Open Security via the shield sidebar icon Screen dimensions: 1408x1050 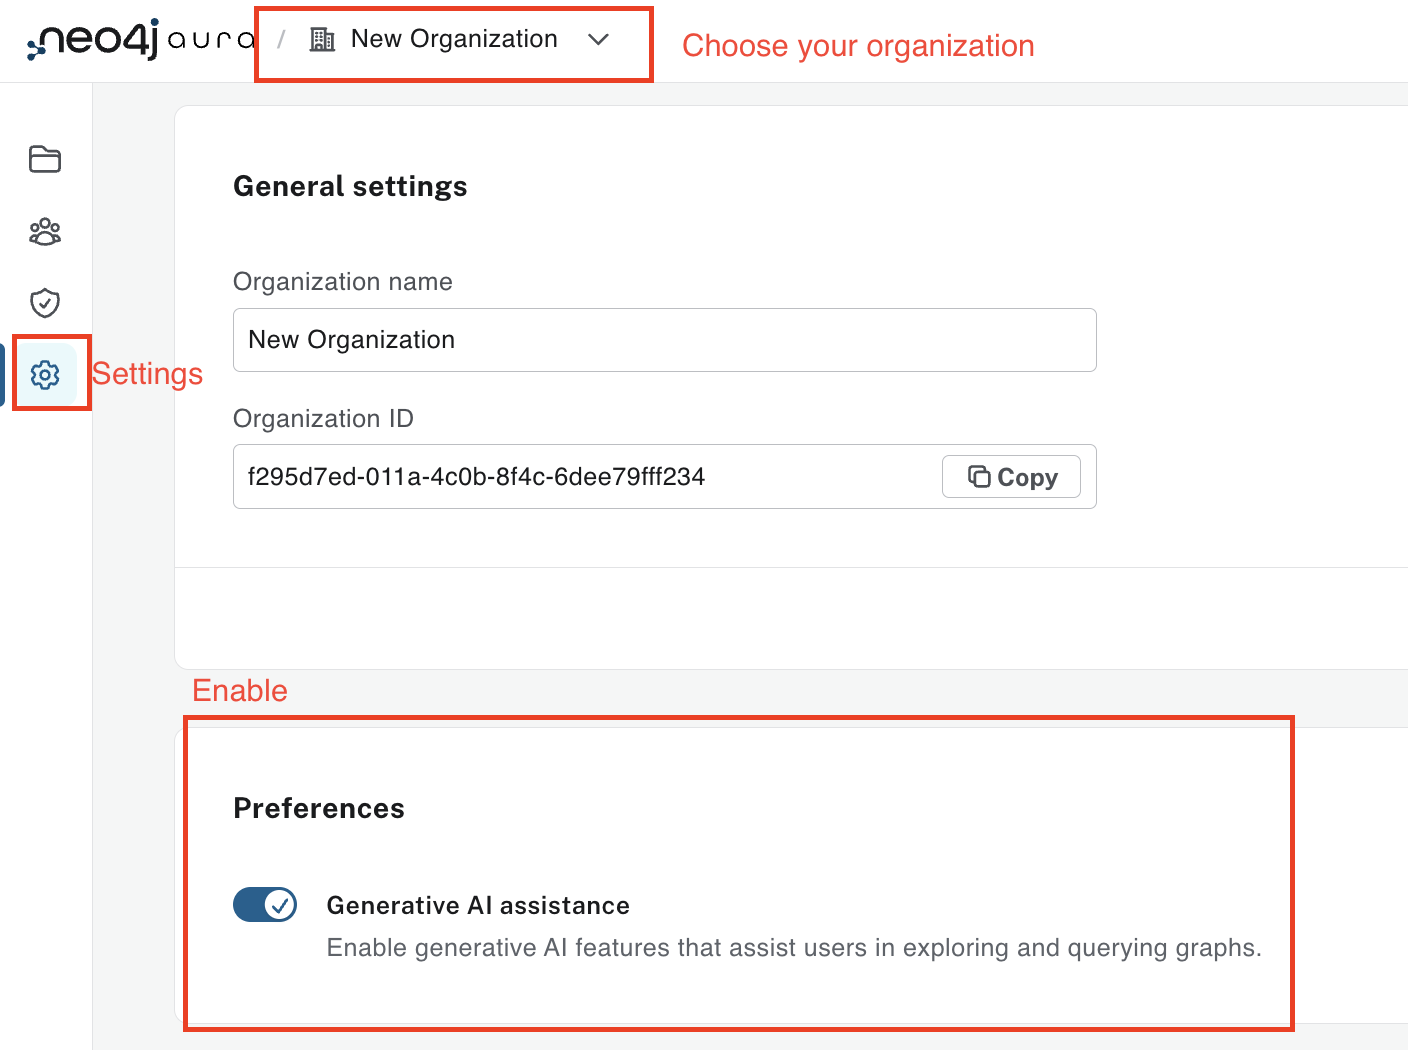[x=44, y=303]
